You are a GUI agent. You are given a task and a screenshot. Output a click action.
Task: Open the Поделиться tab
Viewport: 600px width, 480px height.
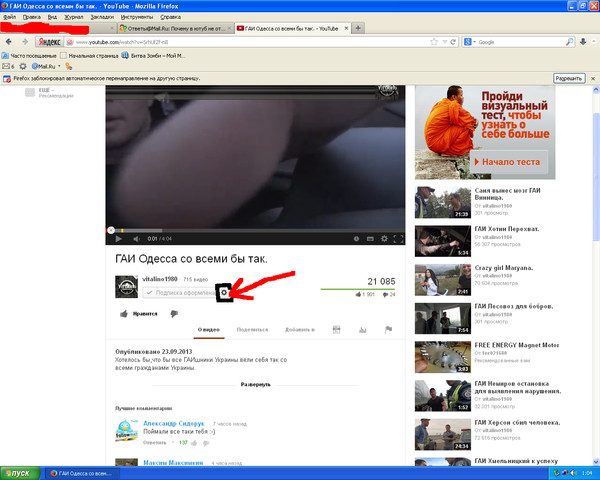click(x=252, y=330)
